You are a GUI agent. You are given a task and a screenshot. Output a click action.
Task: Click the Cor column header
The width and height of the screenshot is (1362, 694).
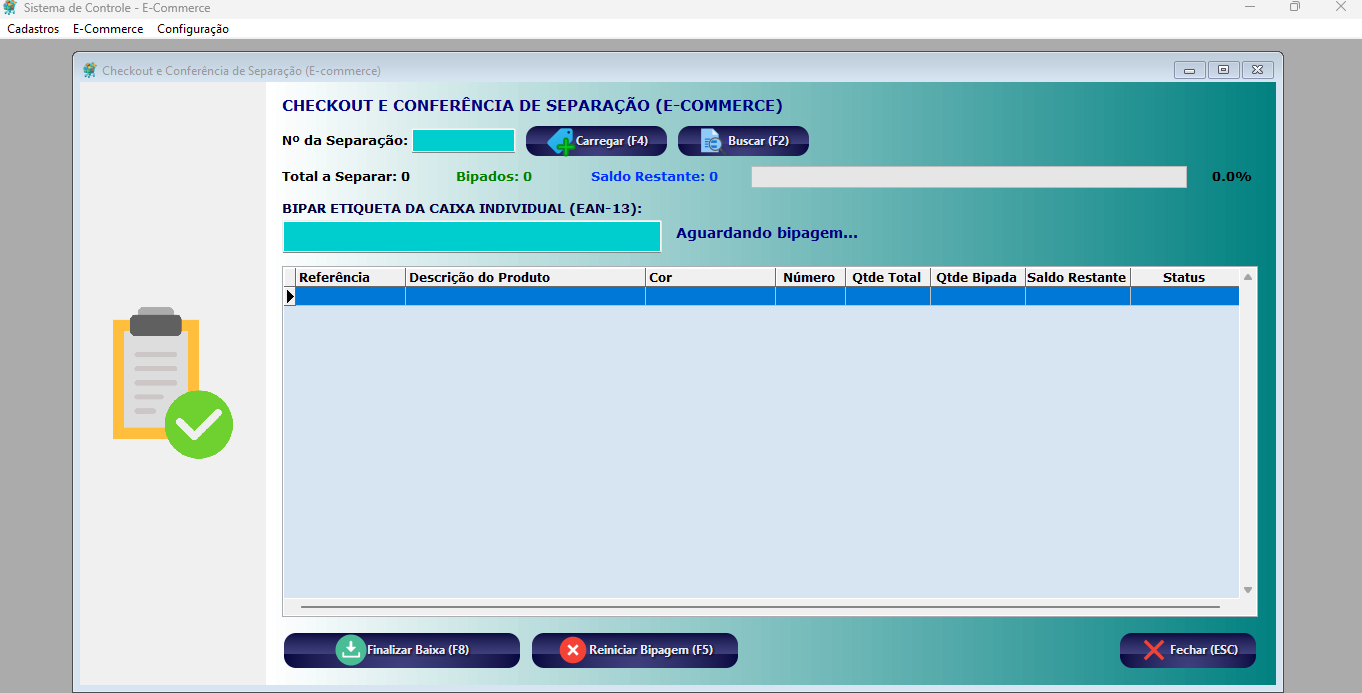pos(710,277)
